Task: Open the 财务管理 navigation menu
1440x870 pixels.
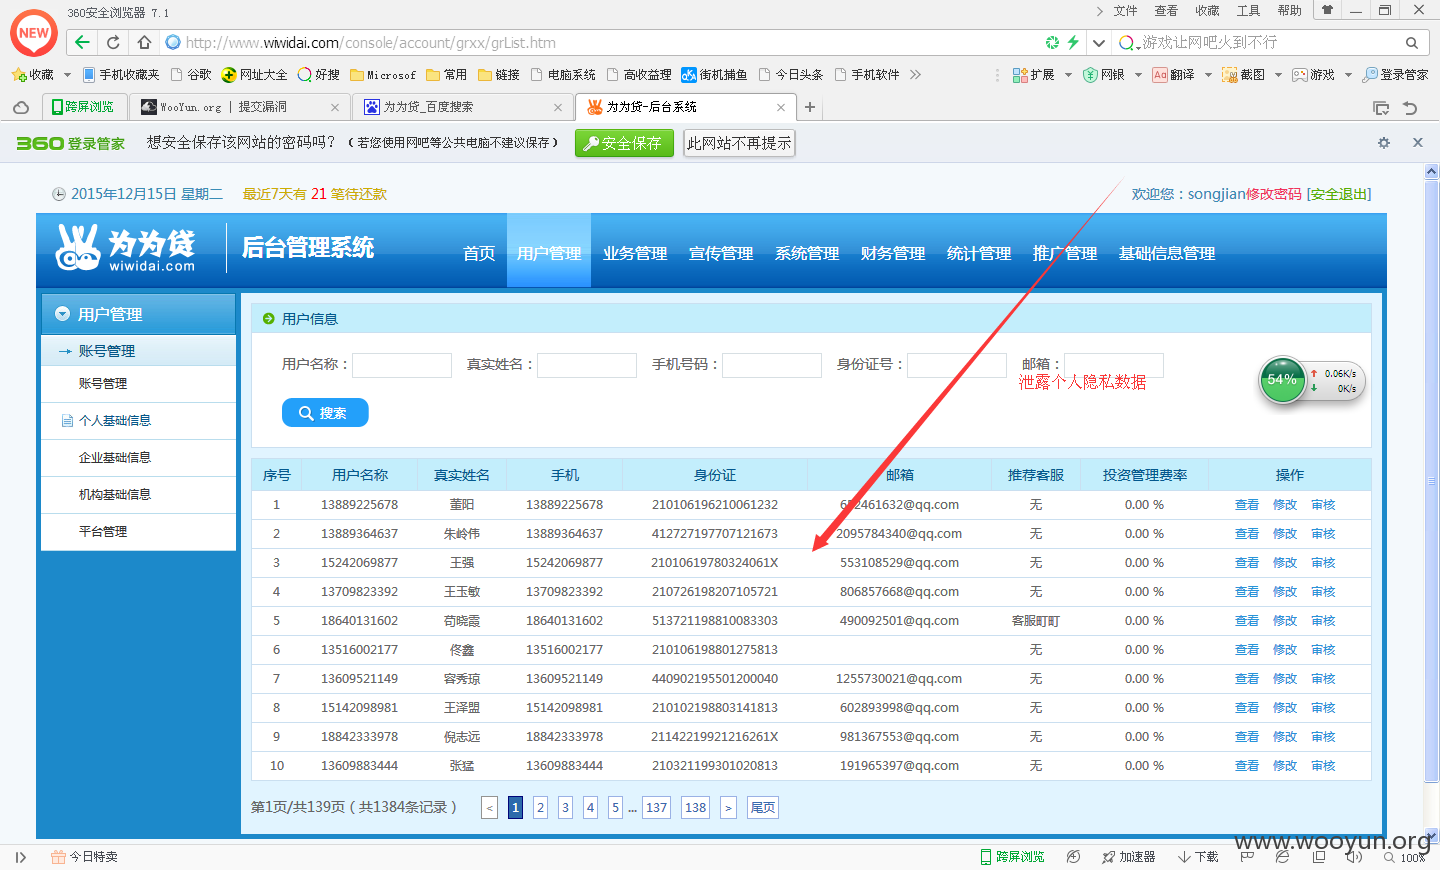Action: [893, 253]
